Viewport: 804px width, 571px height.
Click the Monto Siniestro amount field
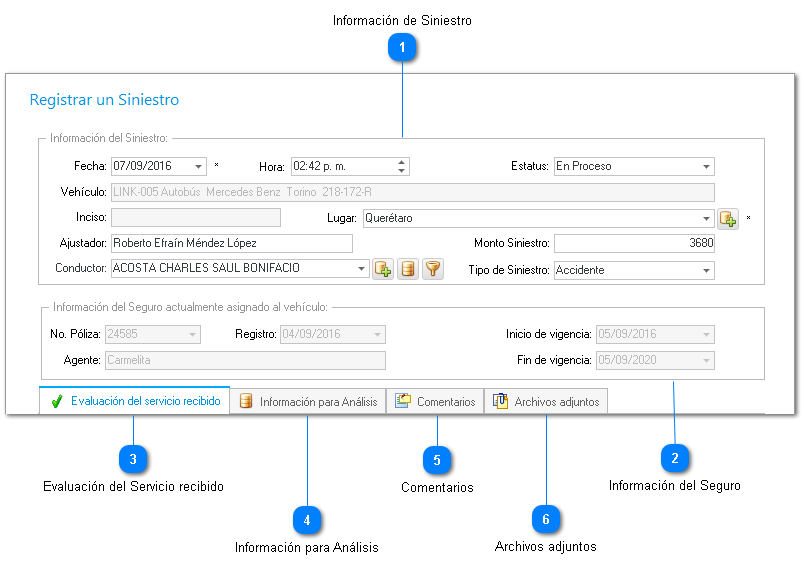[634, 243]
